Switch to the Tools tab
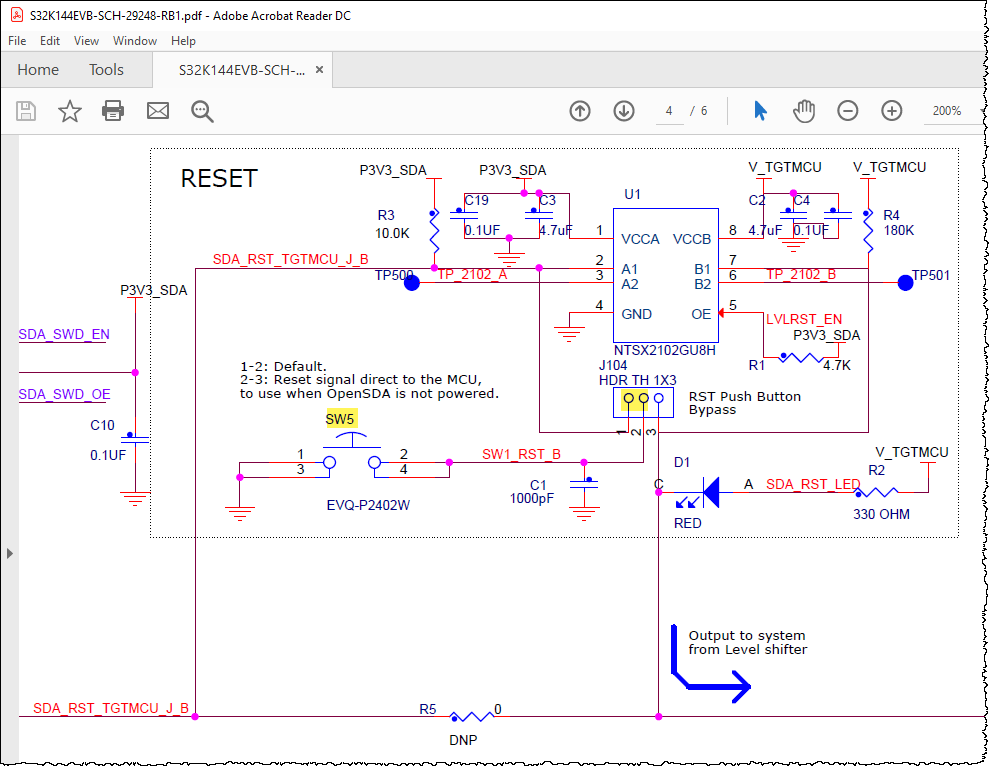The image size is (990, 767). coord(106,70)
